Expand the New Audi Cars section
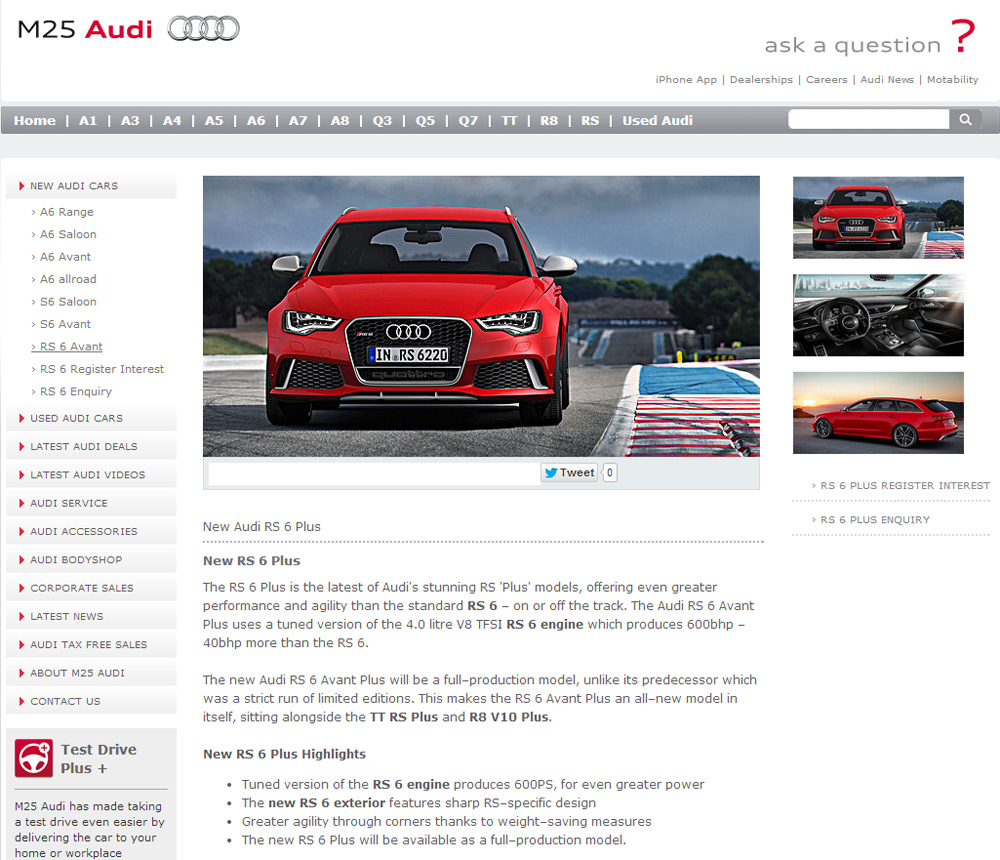Image resolution: width=1000 pixels, height=860 pixels. 73,186
